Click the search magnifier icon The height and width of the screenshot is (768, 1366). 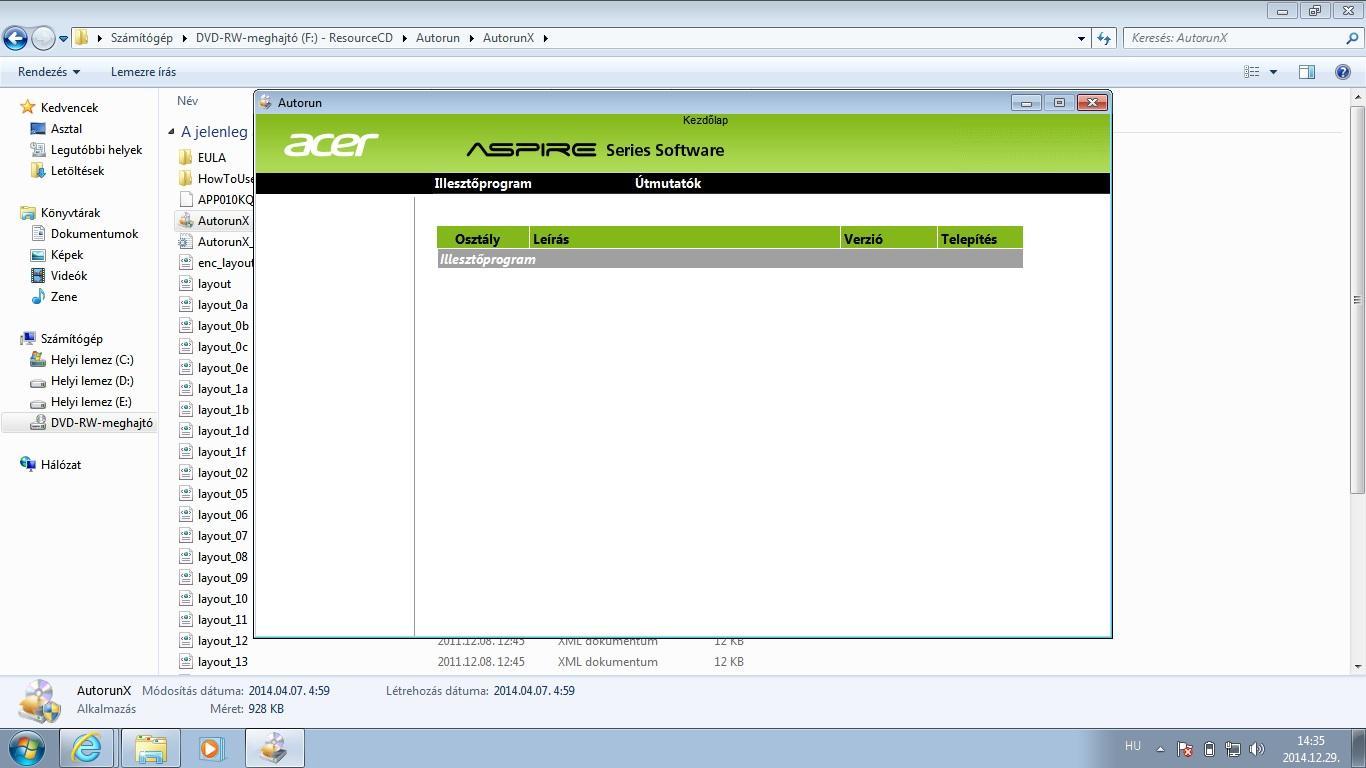pos(1354,38)
